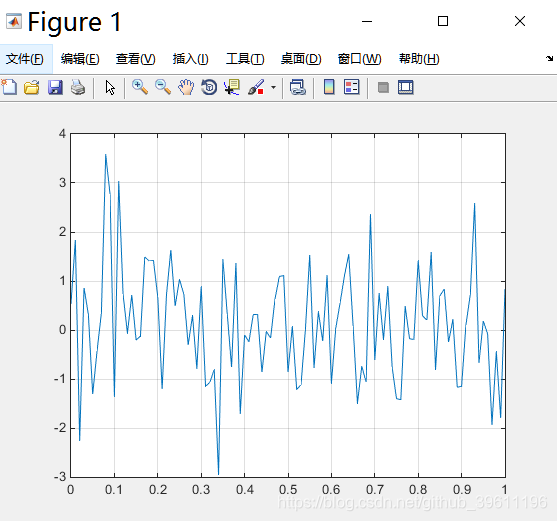Image resolution: width=557 pixels, height=521 pixels.
Task: Click the New Figure toolbar icon
Action: 9,87
